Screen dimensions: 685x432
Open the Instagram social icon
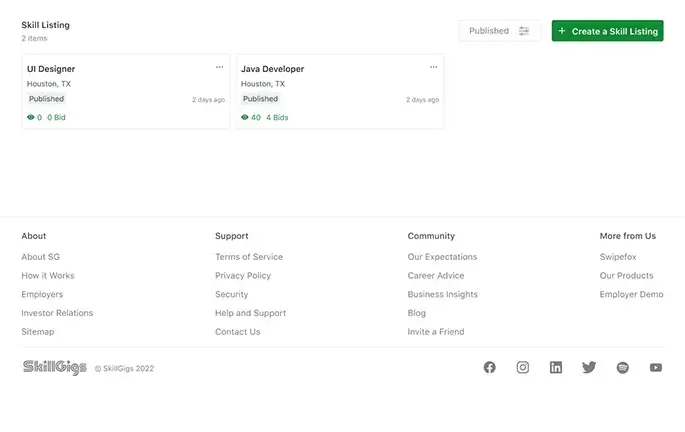(x=522, y=368)
